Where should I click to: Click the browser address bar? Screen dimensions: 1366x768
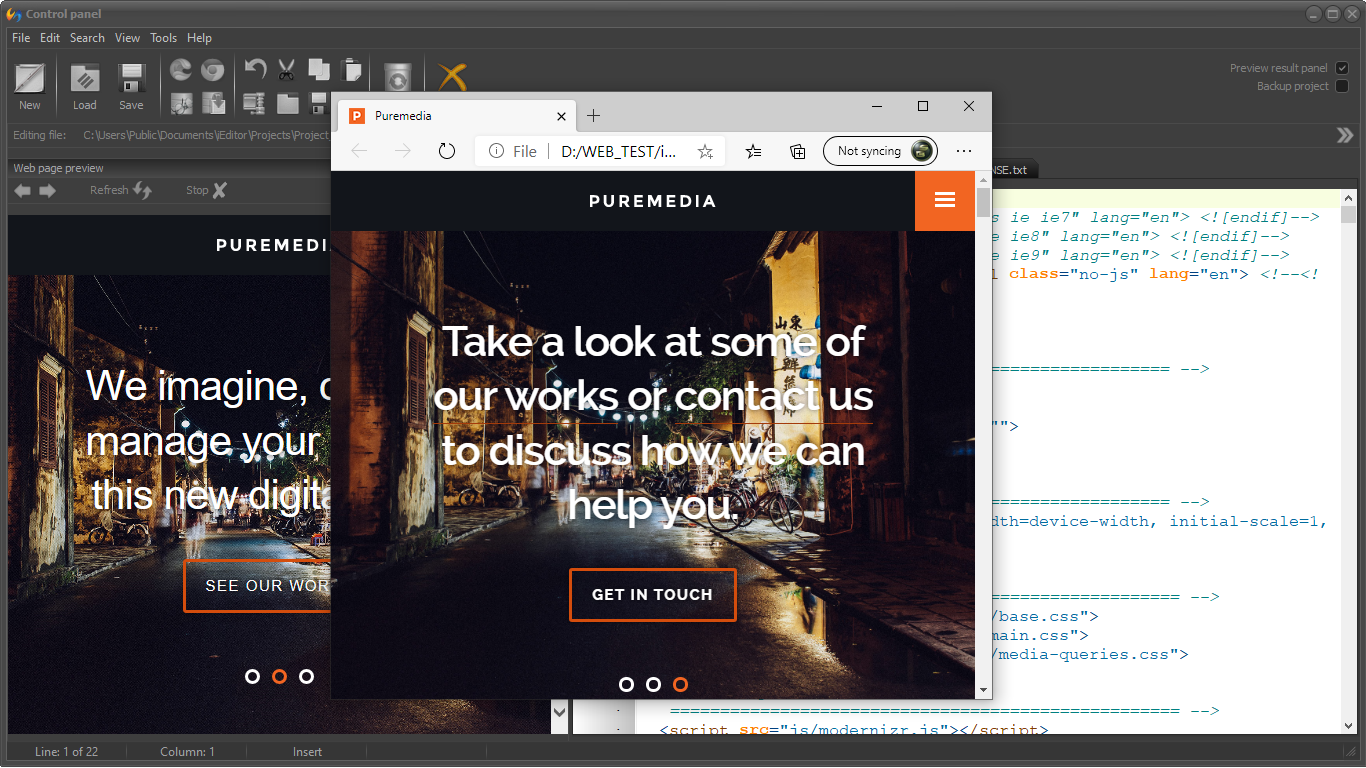click(599, 151)
